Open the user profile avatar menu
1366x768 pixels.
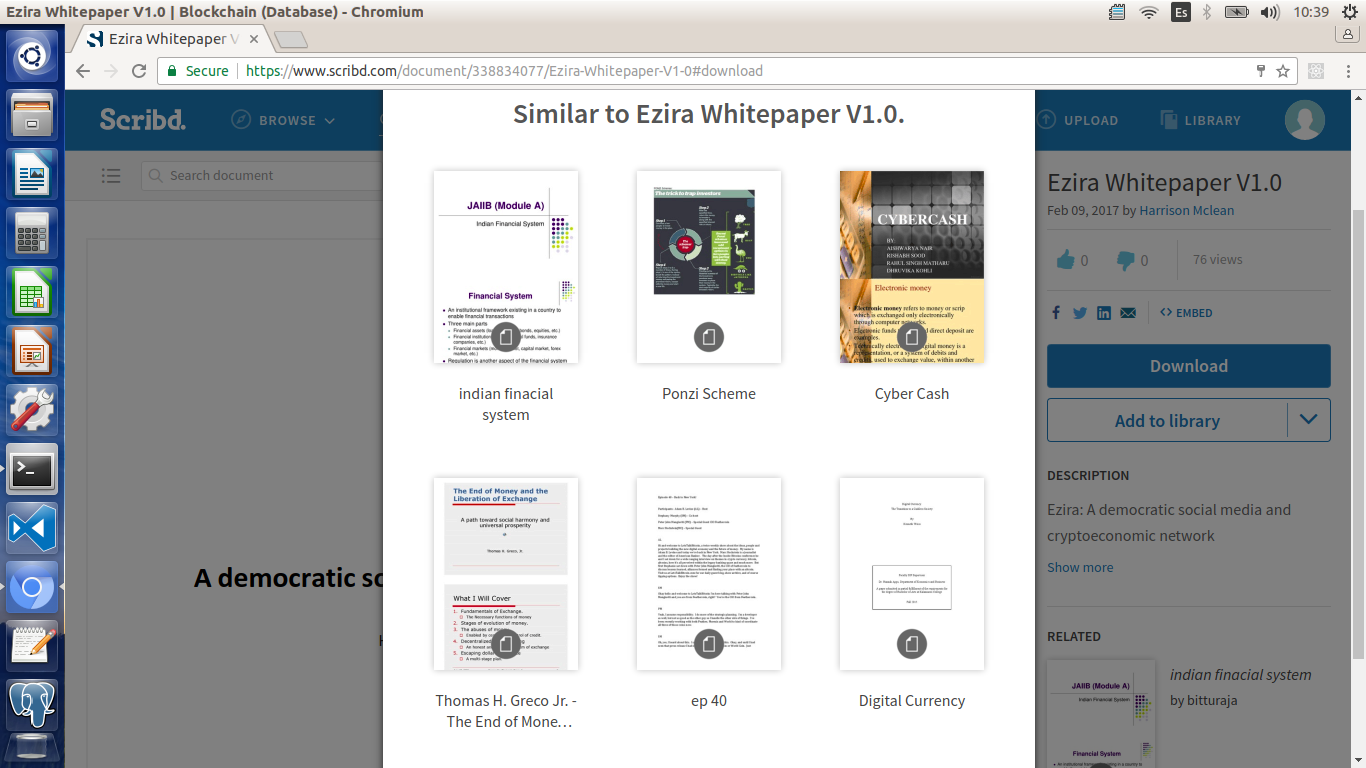[1305, 120]
